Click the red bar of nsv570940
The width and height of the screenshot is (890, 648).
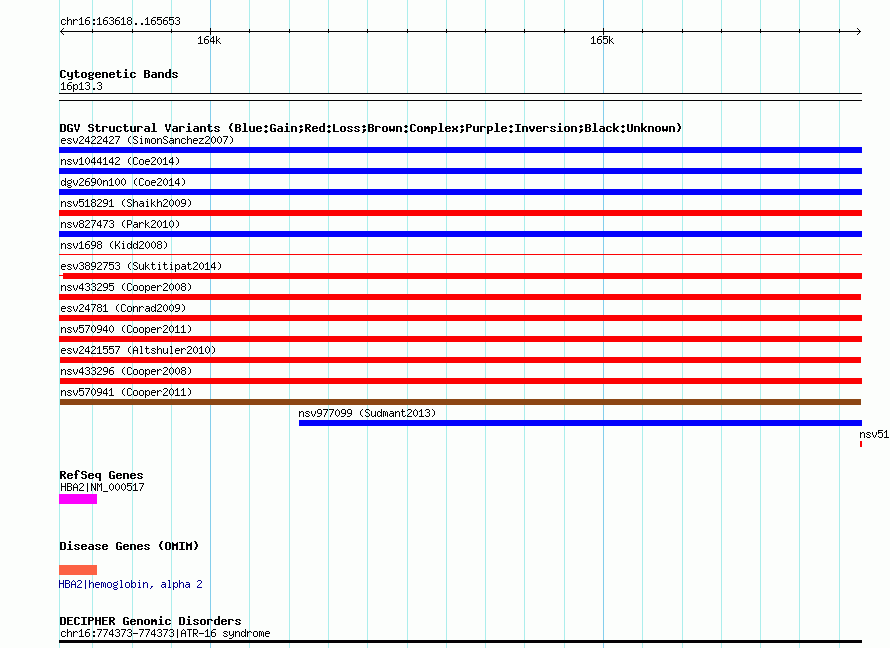tap(460, 339)
